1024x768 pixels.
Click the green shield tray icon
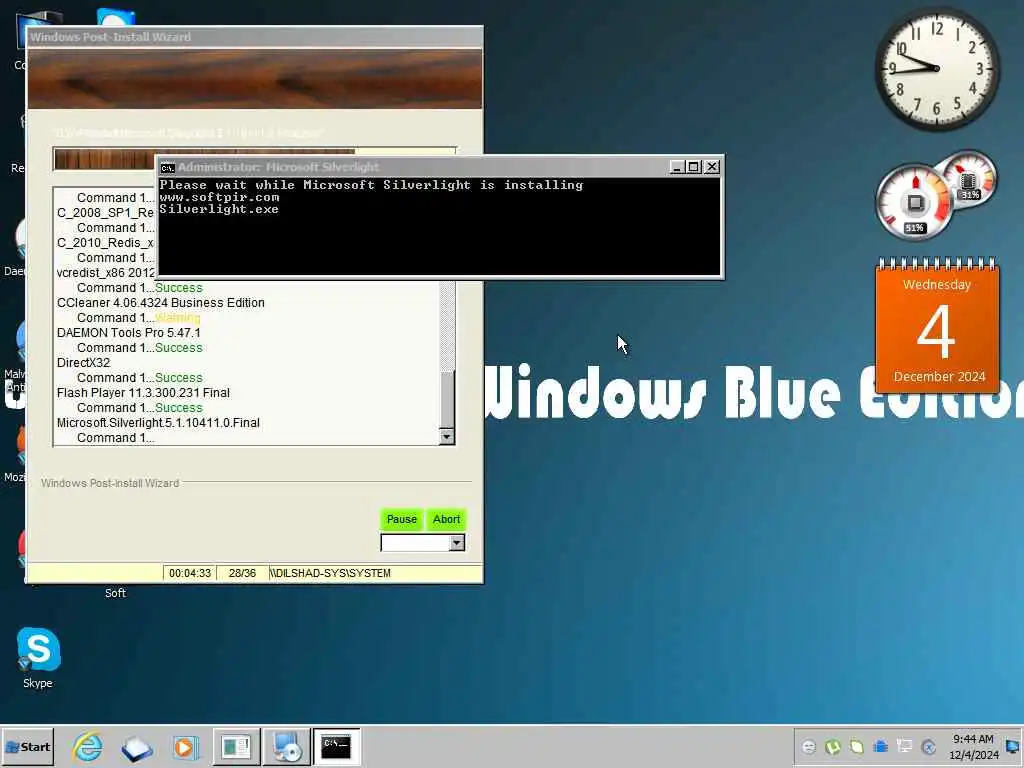(x=857, y=746)
